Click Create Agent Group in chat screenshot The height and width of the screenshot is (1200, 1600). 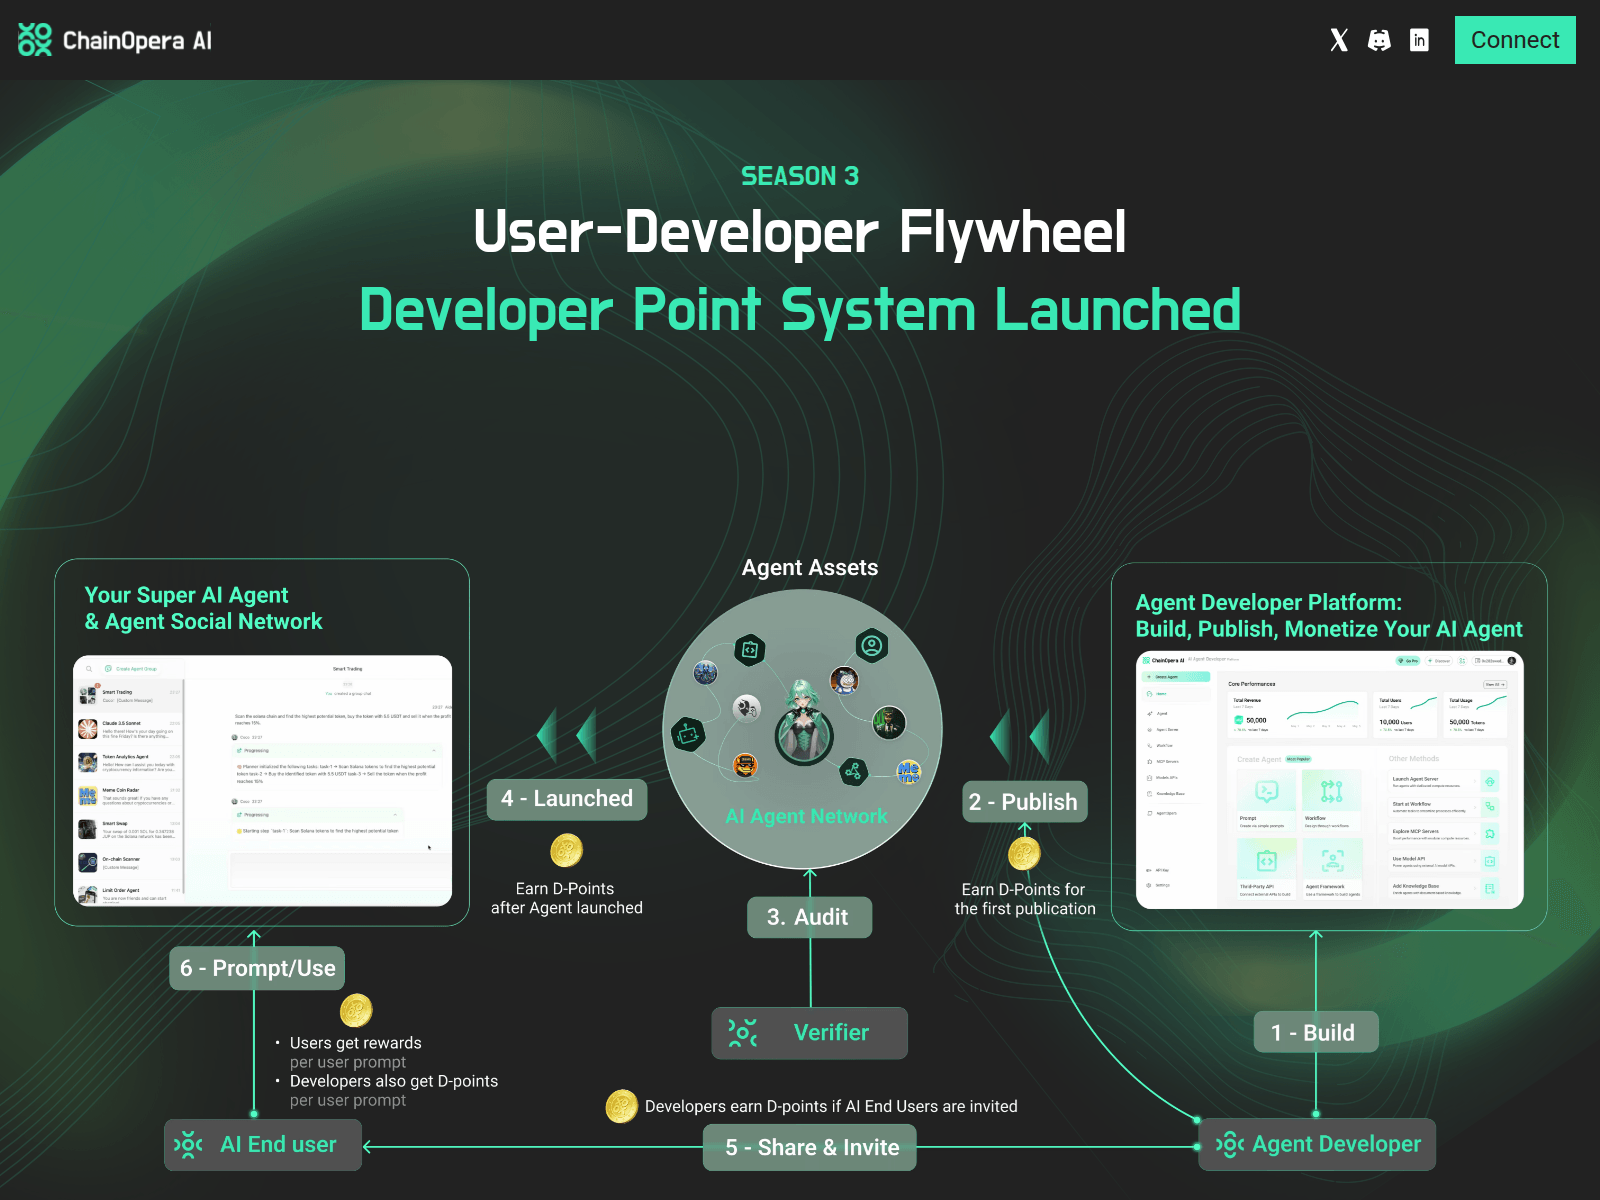(x=131, y=668)
